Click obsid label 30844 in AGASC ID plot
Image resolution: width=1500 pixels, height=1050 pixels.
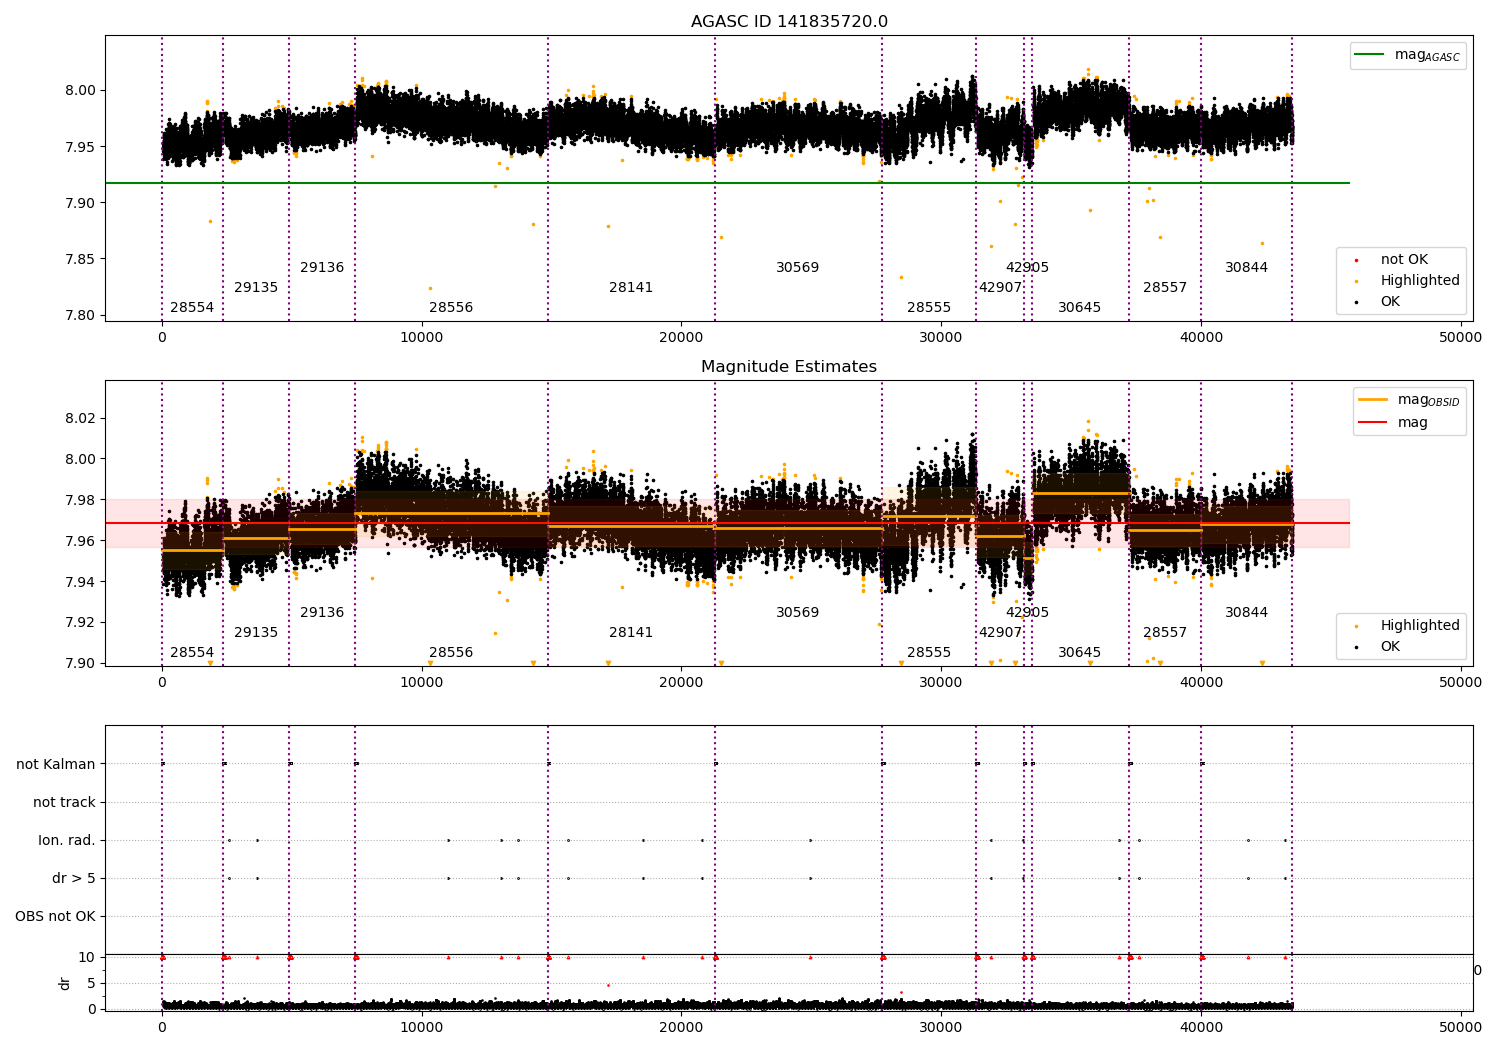(x=1246, y=268)
